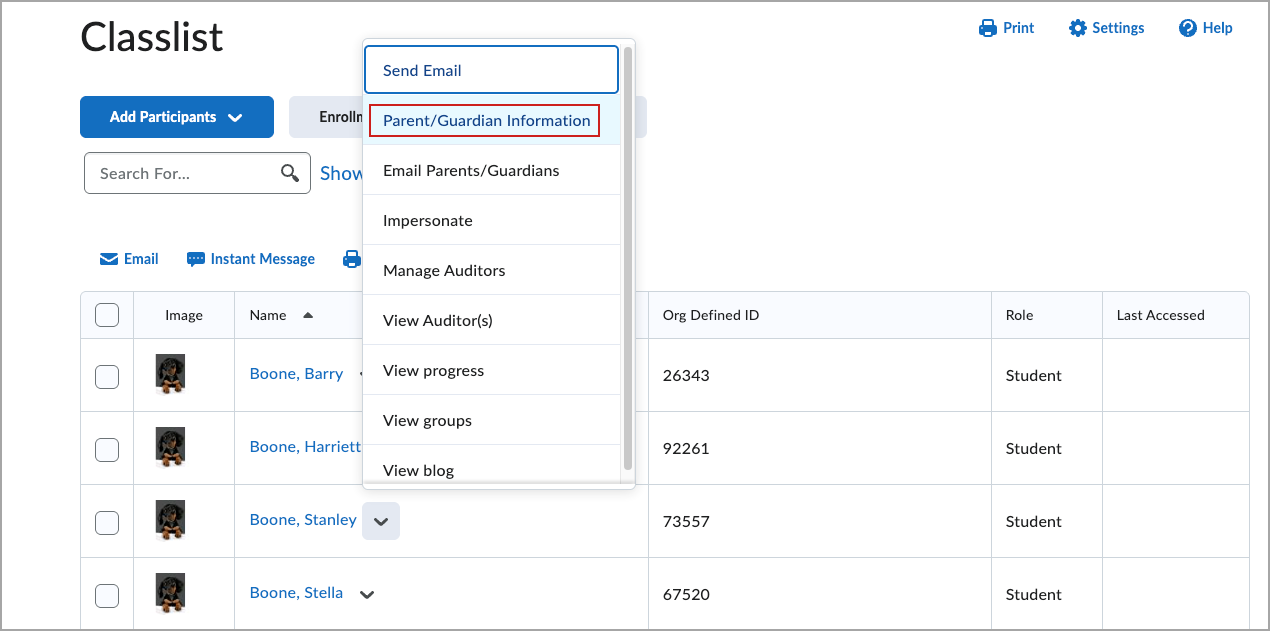Click the printer icon beside Instant Message
This screenshot has height=631, width=1270.
351,259
